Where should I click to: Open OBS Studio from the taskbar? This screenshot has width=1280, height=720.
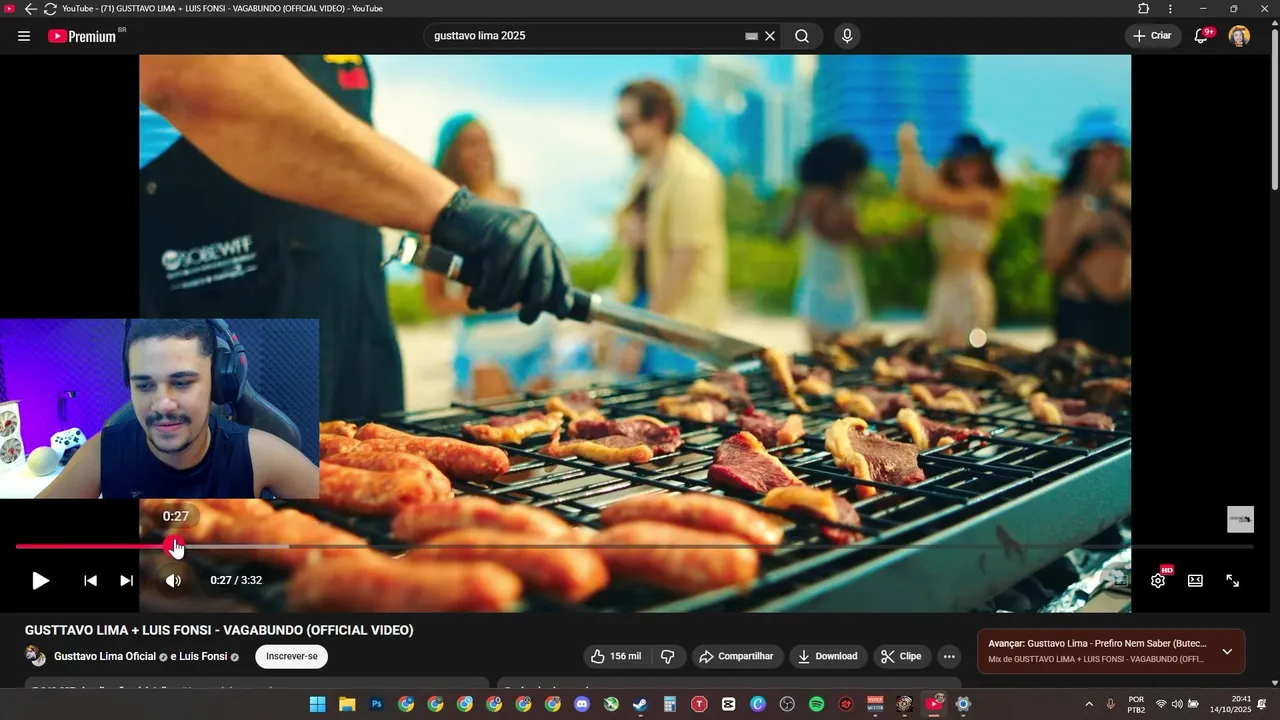tap(787, 704)
